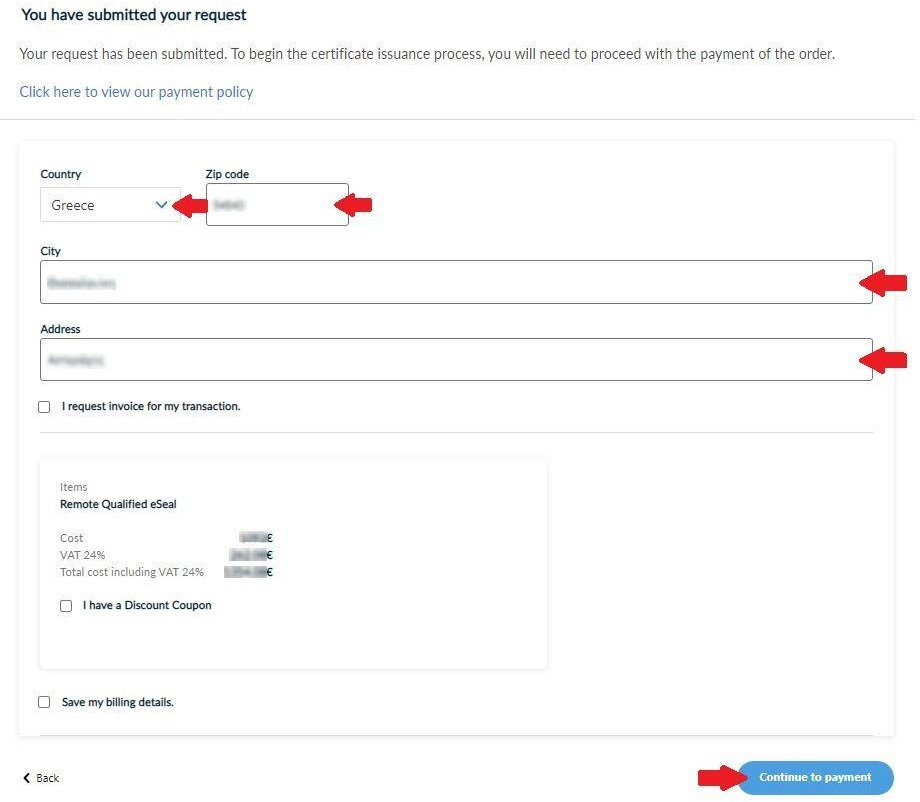Click the Back chevron icon

pos(27,778)
